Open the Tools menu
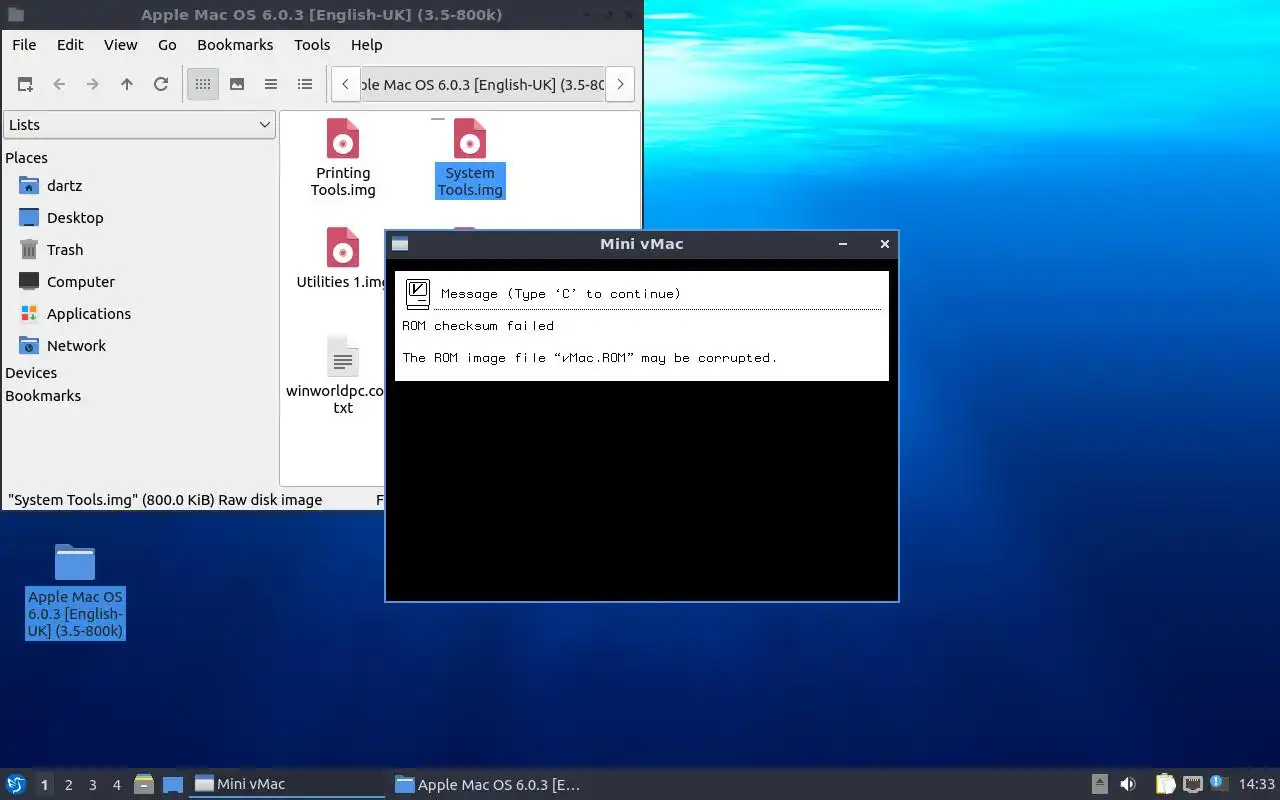Viewport: 1280px width, 800px height. [x=312, y=45]
